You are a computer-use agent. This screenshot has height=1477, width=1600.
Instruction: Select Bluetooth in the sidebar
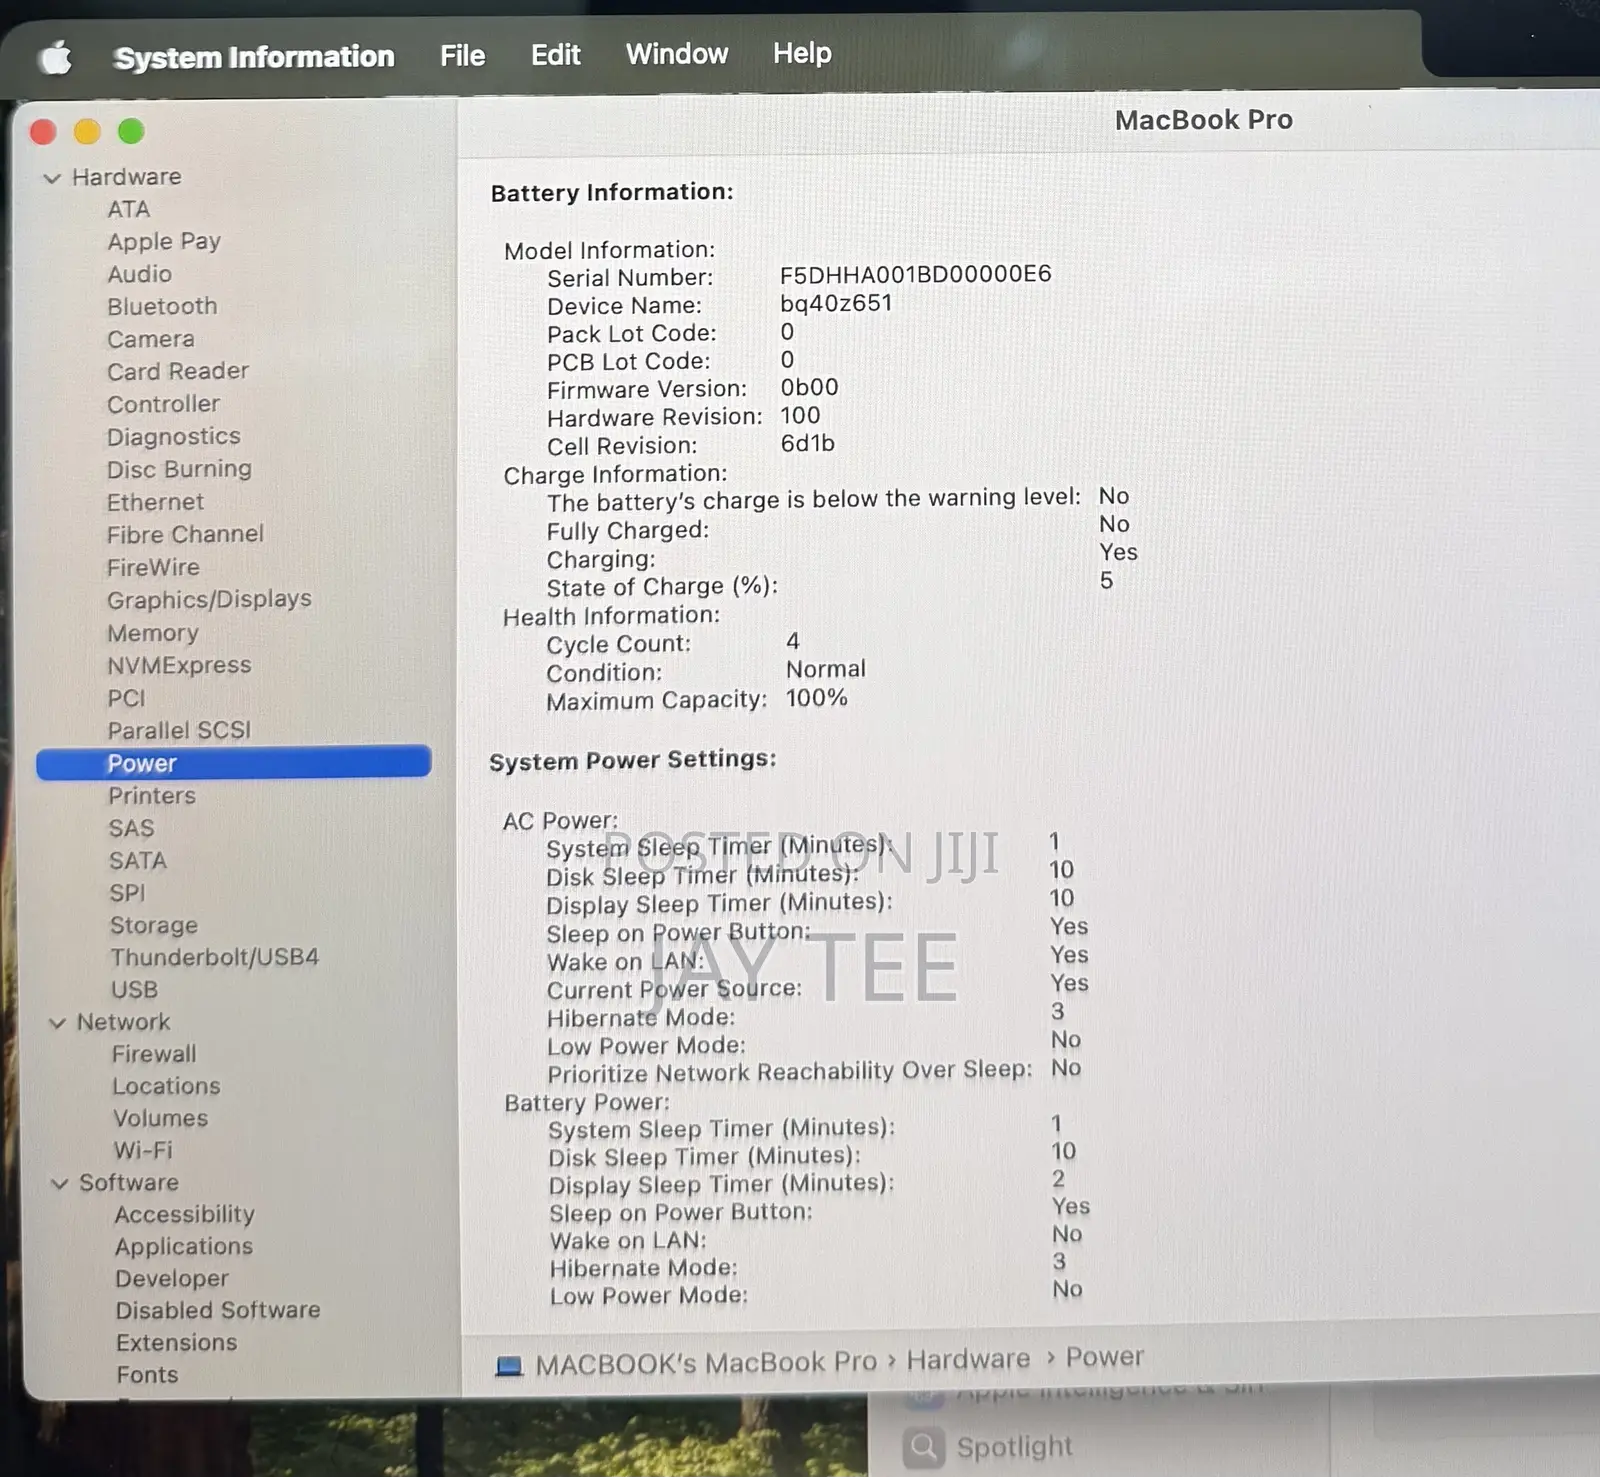click(162, 306)
